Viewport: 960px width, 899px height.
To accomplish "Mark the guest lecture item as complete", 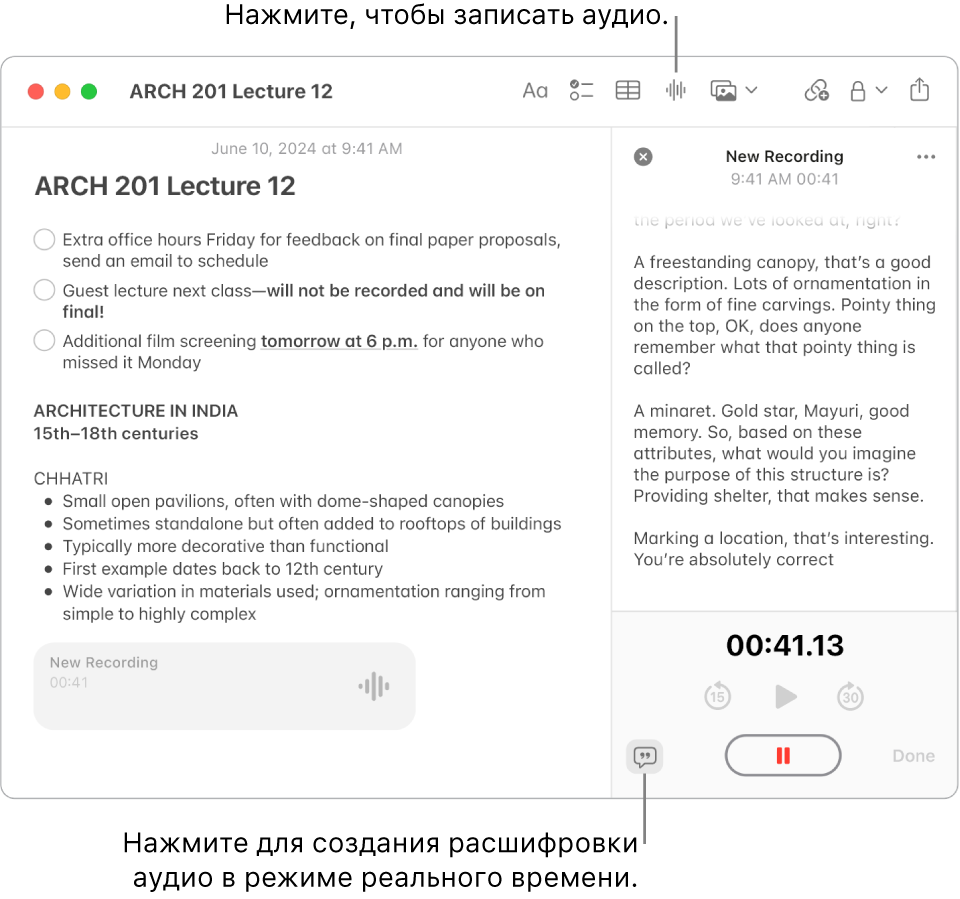I will click(43, 290).
